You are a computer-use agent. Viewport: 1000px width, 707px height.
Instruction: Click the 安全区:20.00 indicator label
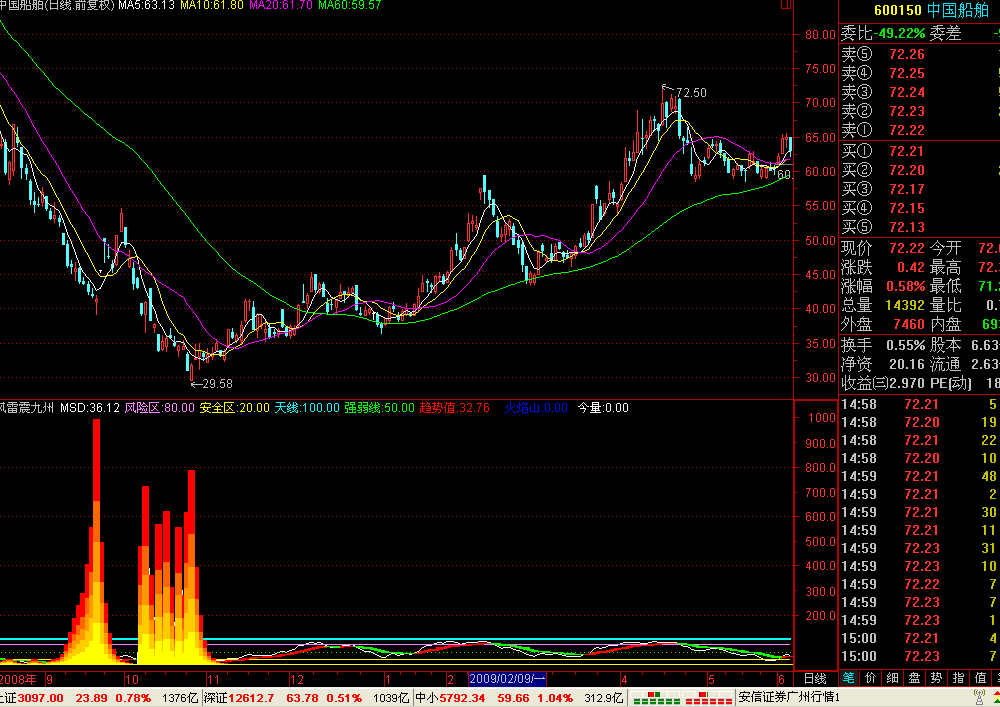coord(235,407)
